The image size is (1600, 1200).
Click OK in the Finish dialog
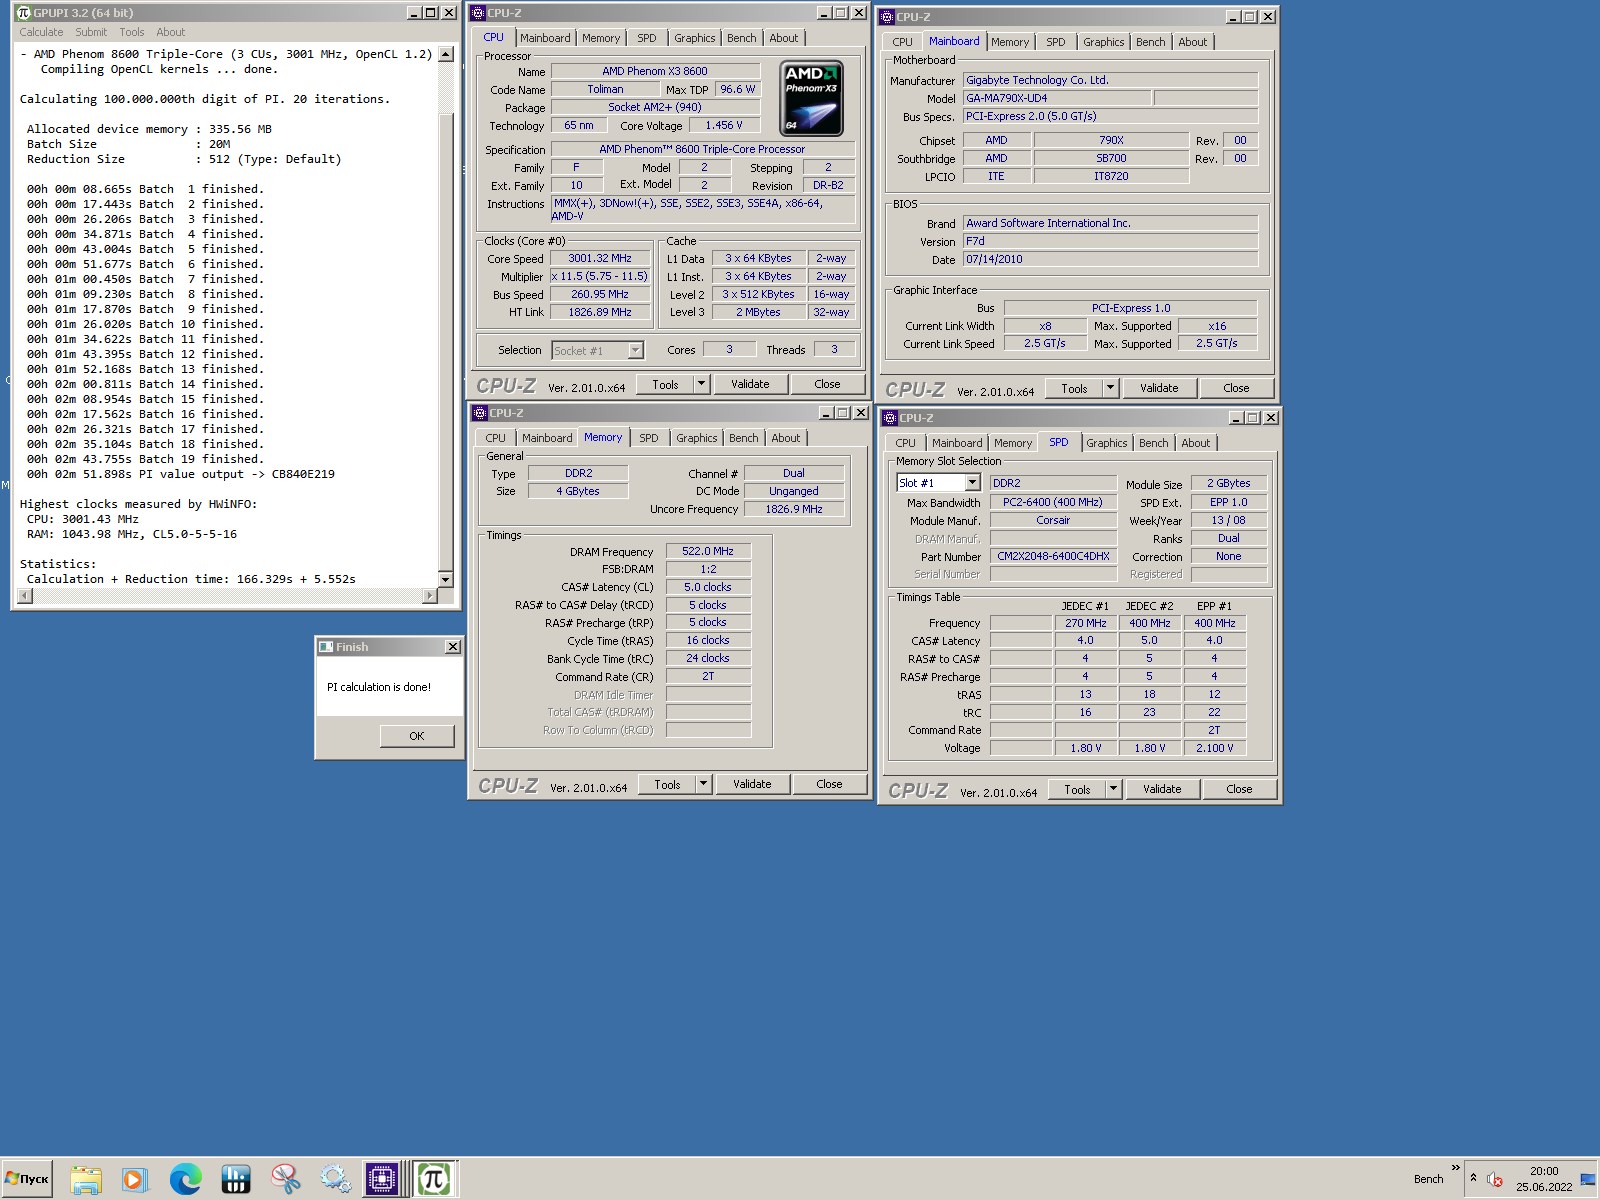point(417,736)
